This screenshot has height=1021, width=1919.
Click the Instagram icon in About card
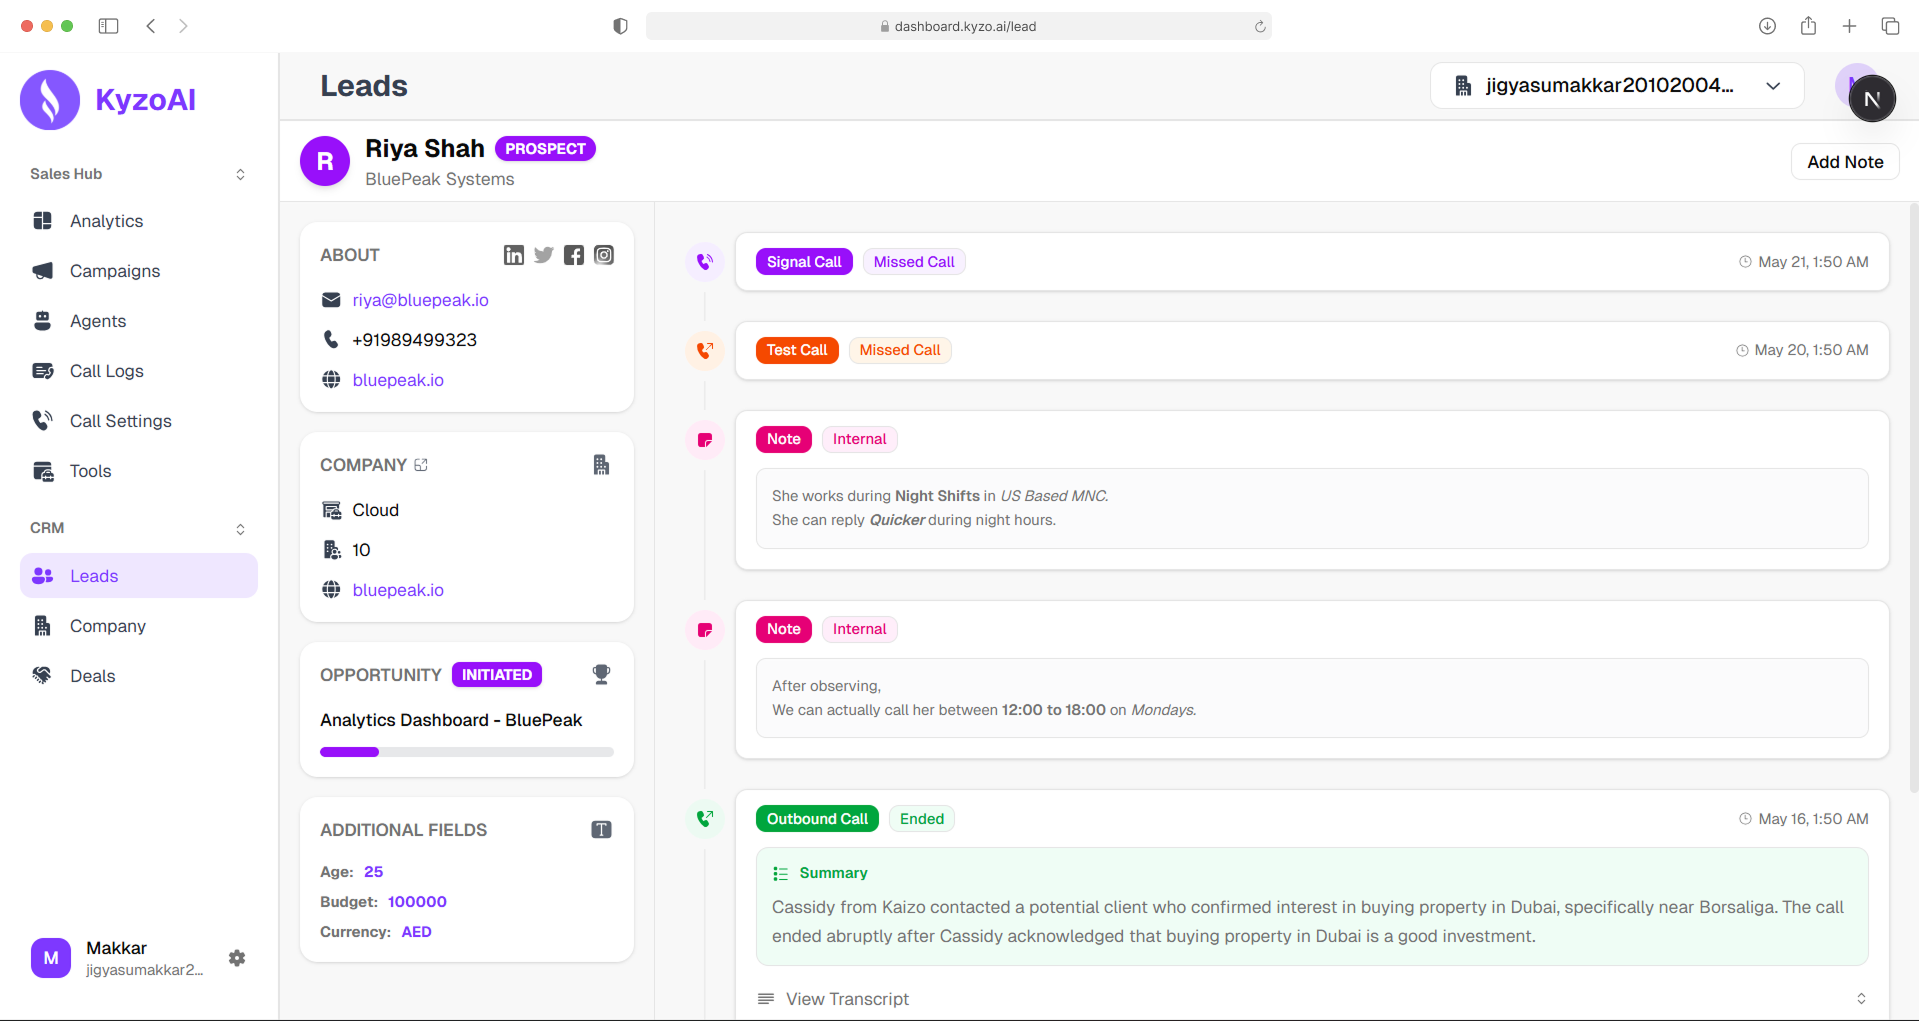[604, 255]
